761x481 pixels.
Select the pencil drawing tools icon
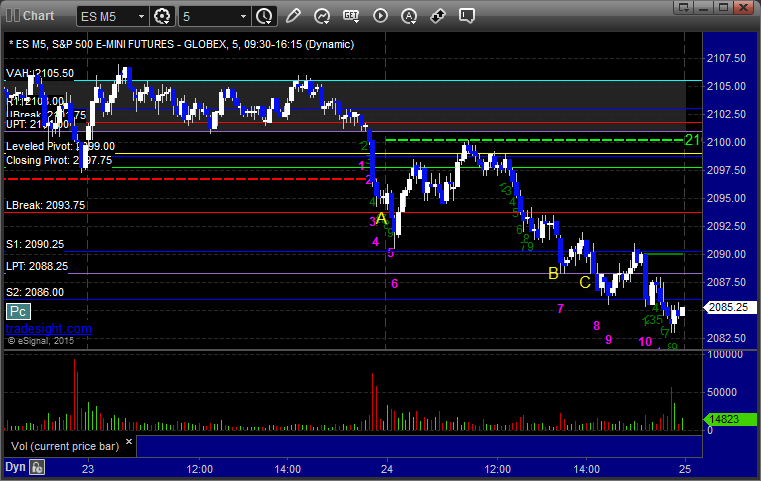pyautogui.click(x=293, y=16)
